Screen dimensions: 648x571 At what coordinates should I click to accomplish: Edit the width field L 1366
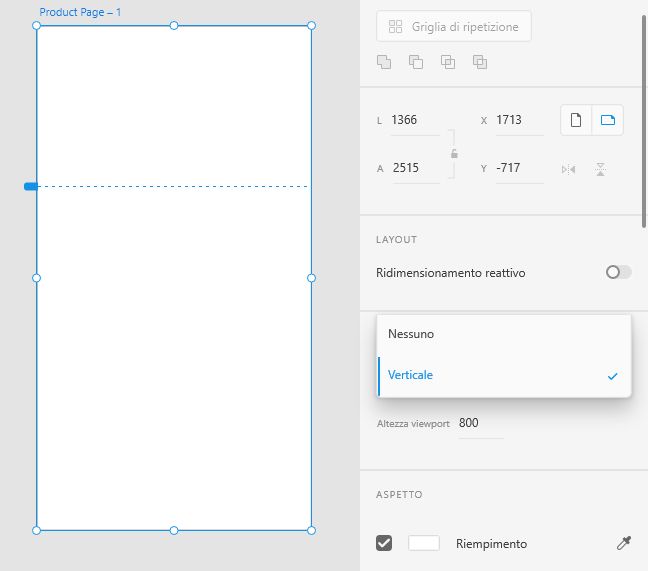(x=415, y=120)
